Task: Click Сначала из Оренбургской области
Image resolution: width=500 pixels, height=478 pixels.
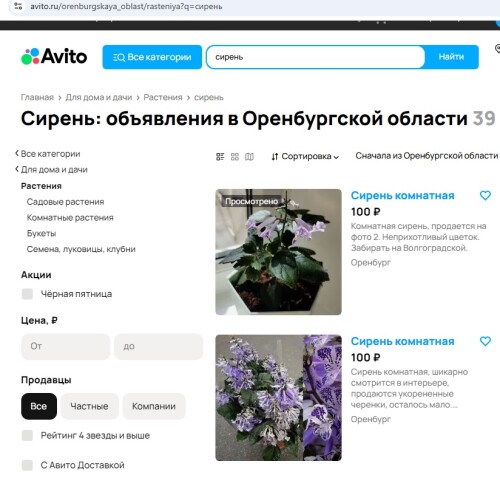Action: point(427,156)
